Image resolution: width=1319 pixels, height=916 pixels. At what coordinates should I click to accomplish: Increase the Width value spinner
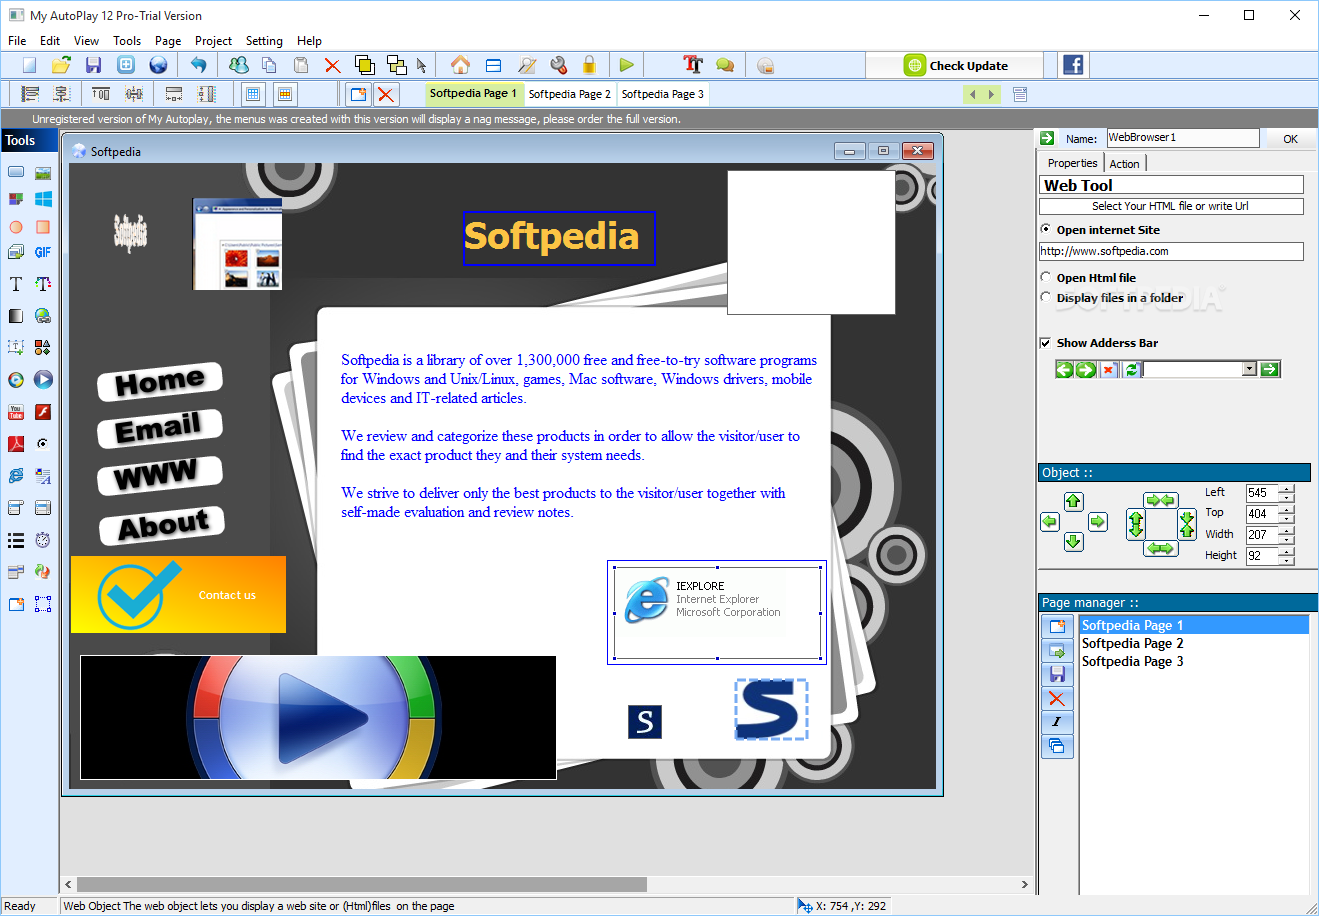click(1286, 530)
